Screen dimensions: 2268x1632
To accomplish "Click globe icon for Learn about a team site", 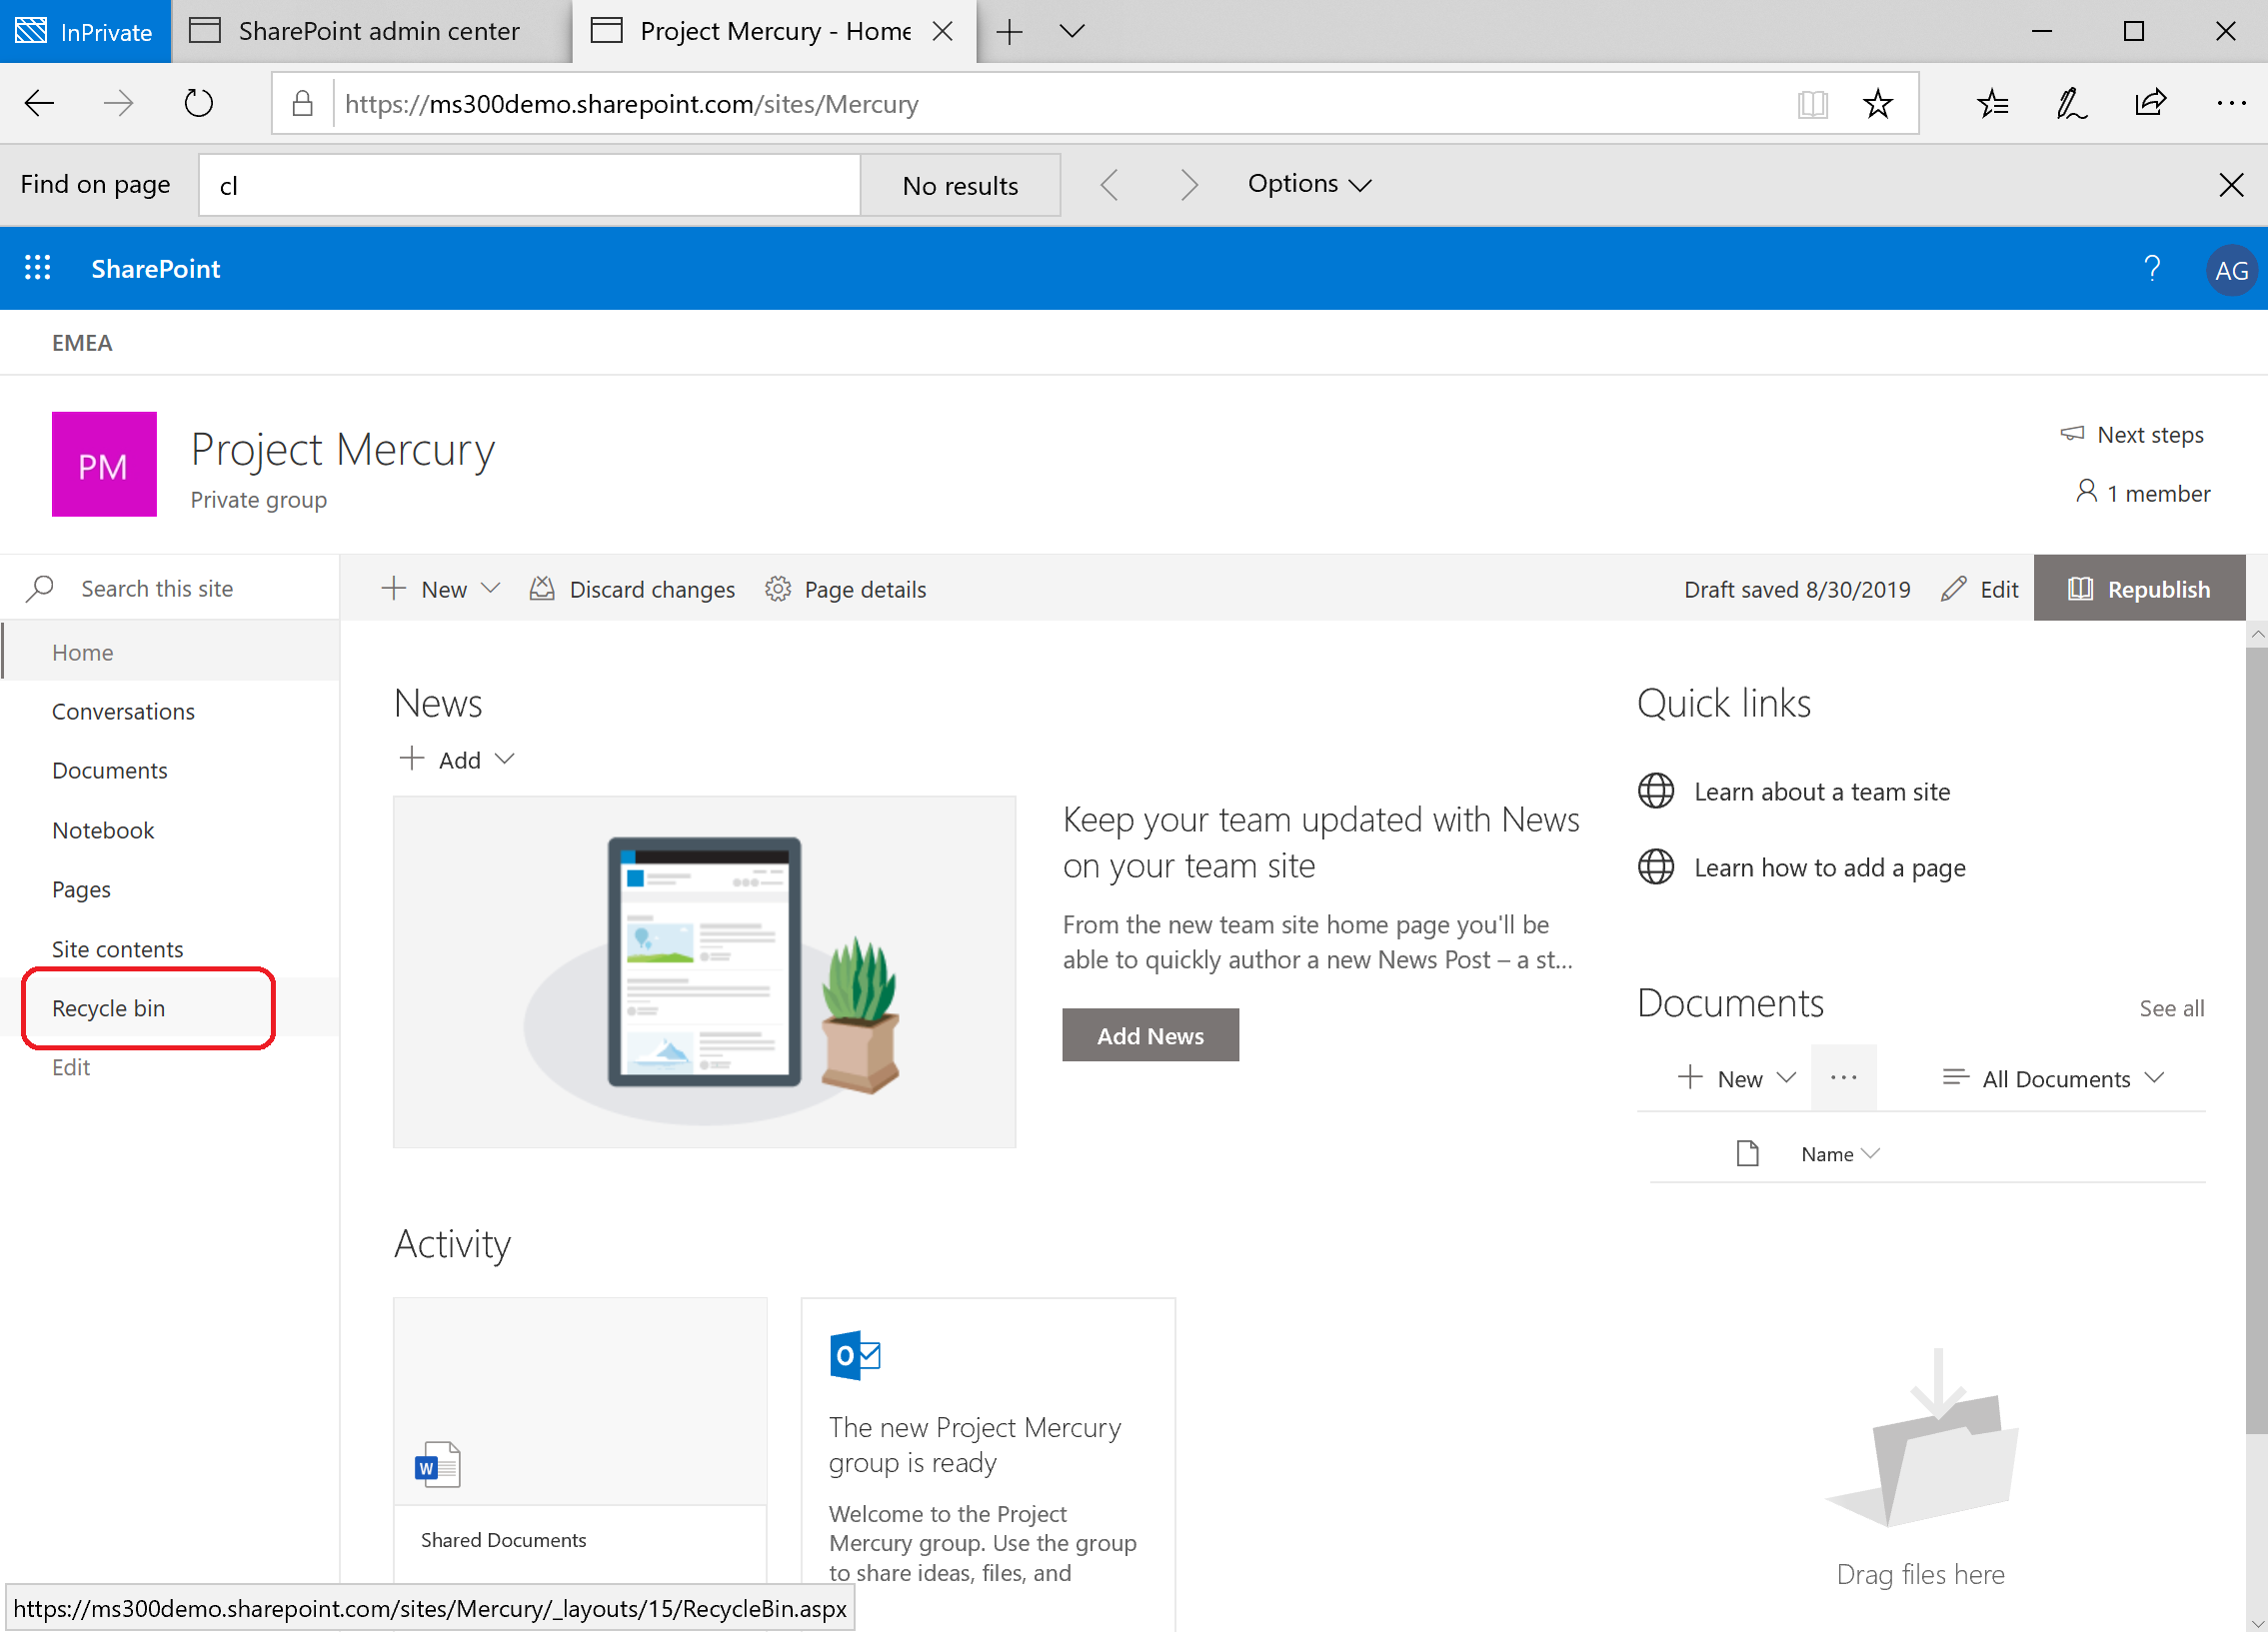I will (1656, 791).
